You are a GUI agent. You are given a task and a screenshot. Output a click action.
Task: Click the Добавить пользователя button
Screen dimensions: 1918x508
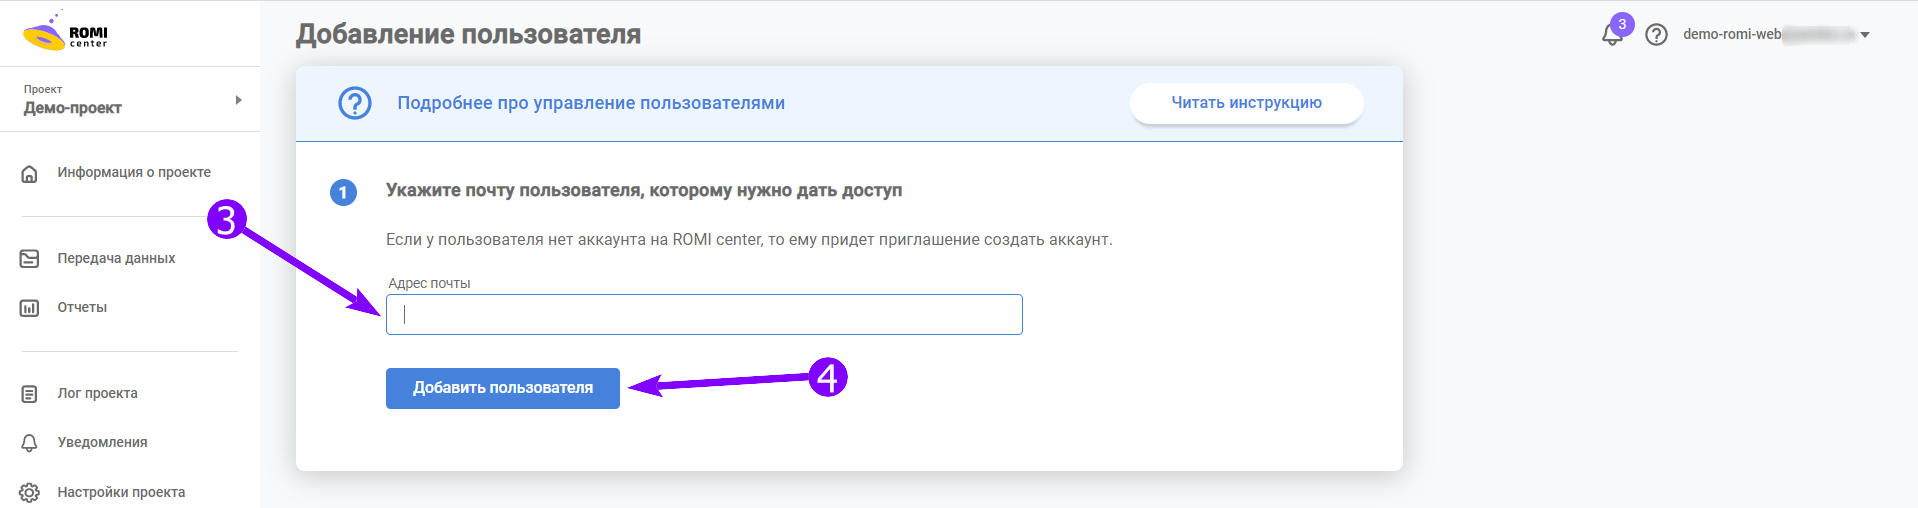pos(503,388)
